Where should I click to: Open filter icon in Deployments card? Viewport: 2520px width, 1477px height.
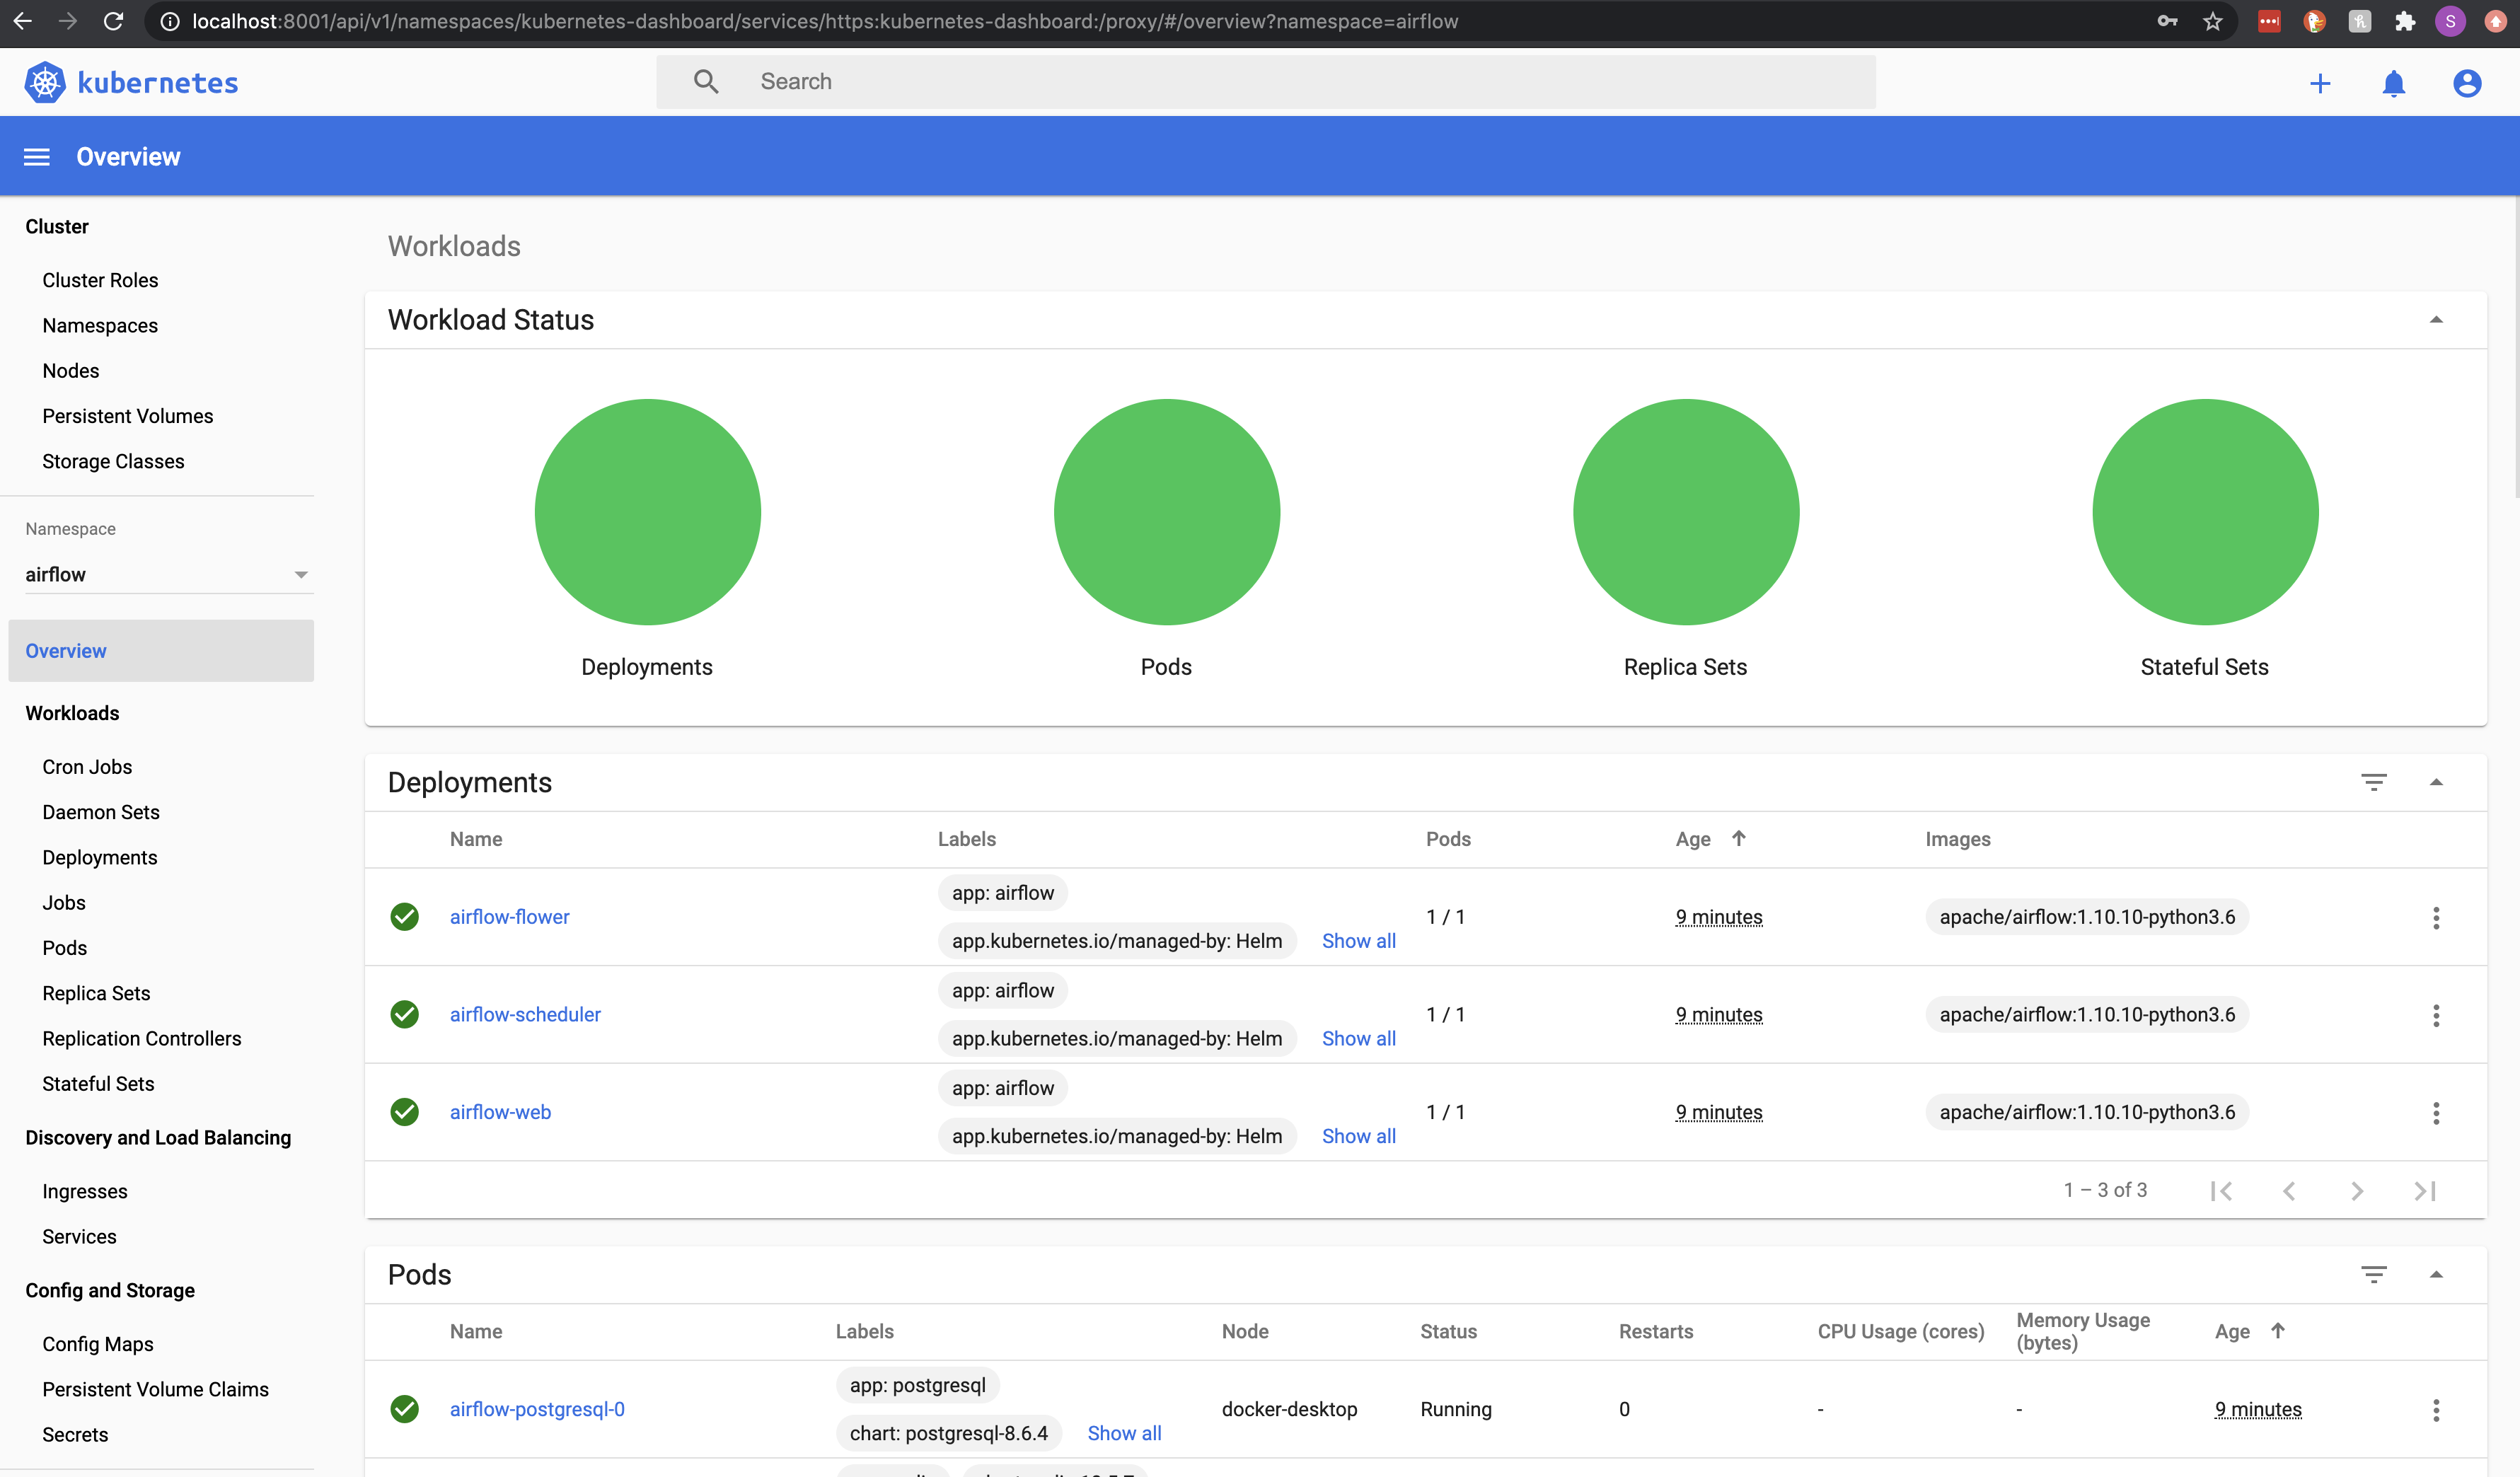click(x=2373, y=782)
